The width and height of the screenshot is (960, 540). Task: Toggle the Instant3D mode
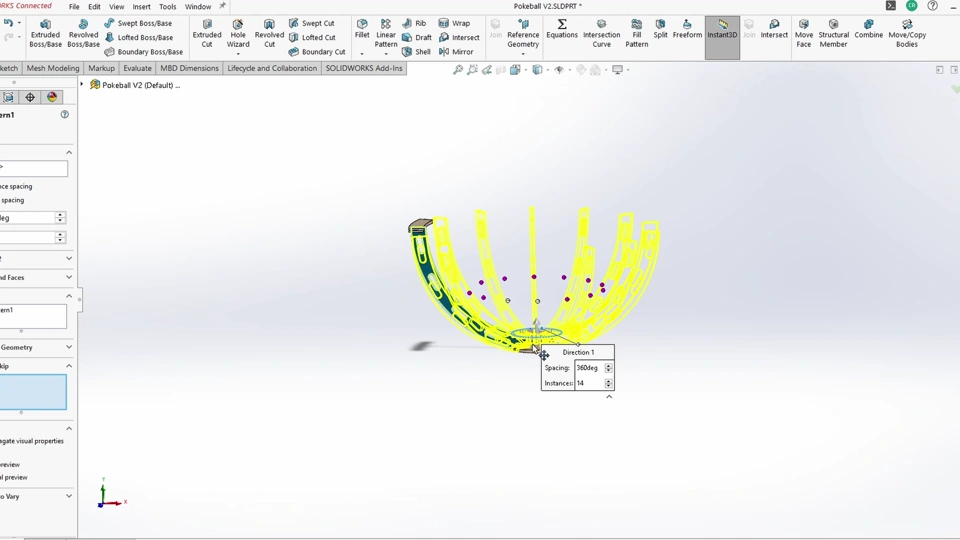coord(722,37)
